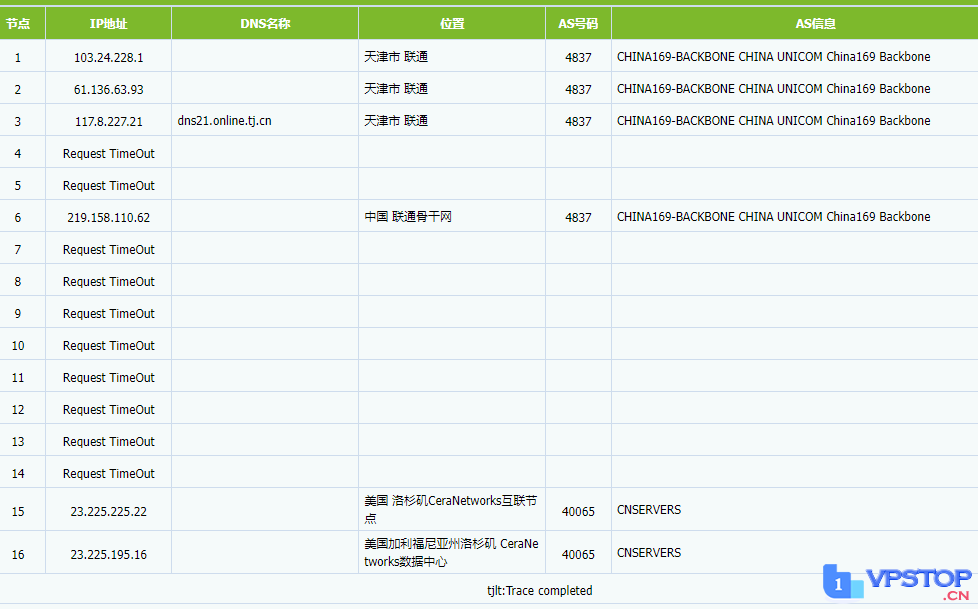The image size is (978, 609).
Task: Select Request TimeOut on hop 12
Action: (109, 409)
